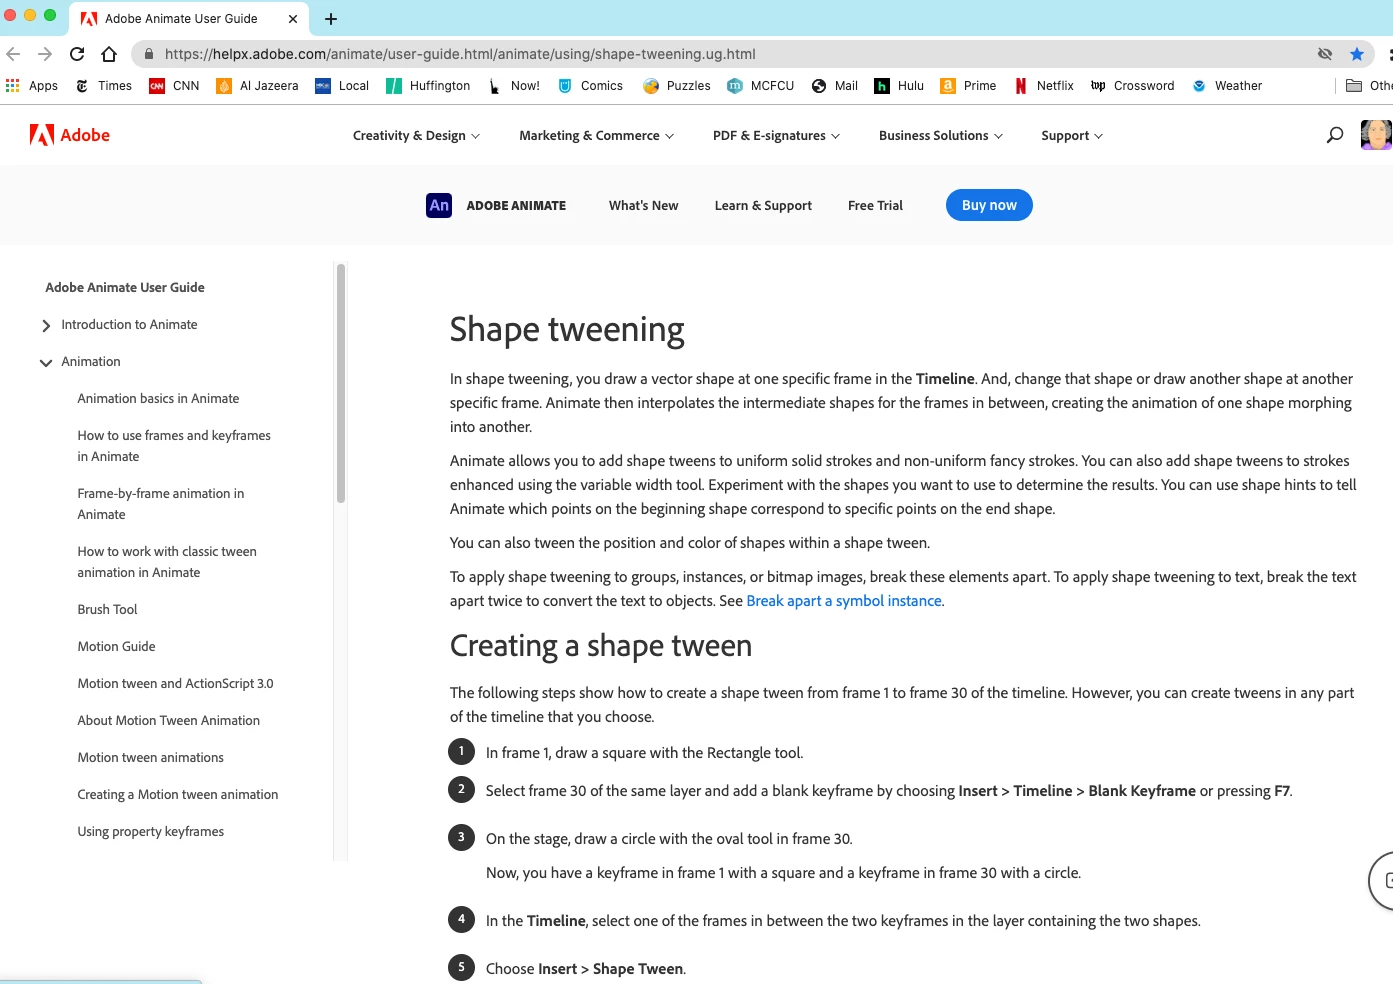Open the What's New tab

click(x=643, y=206)
